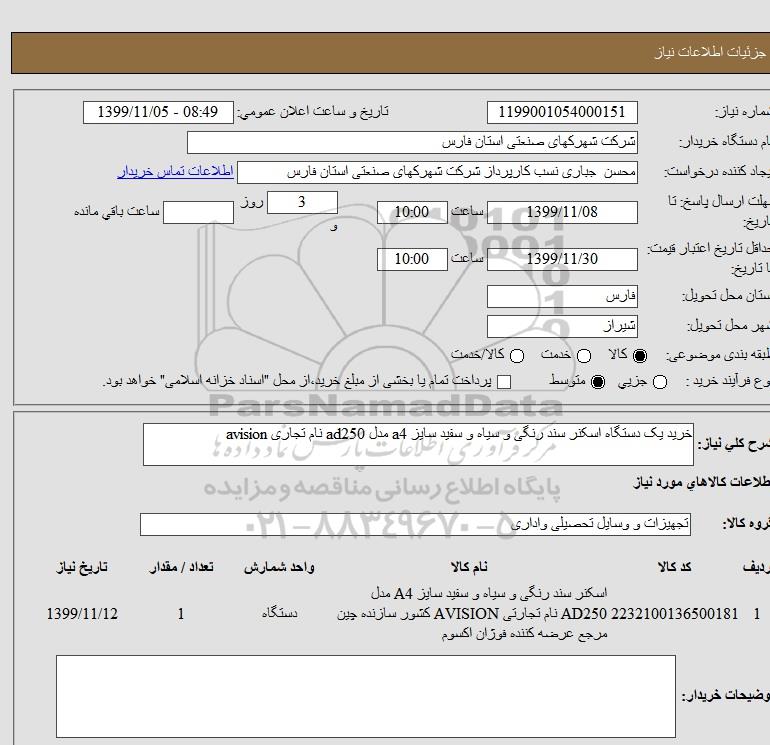This screenshot has width=770, height=745.
Task: Toggle the Islamic treasury bonds payment checkbox
Action: tap(504, 382)
